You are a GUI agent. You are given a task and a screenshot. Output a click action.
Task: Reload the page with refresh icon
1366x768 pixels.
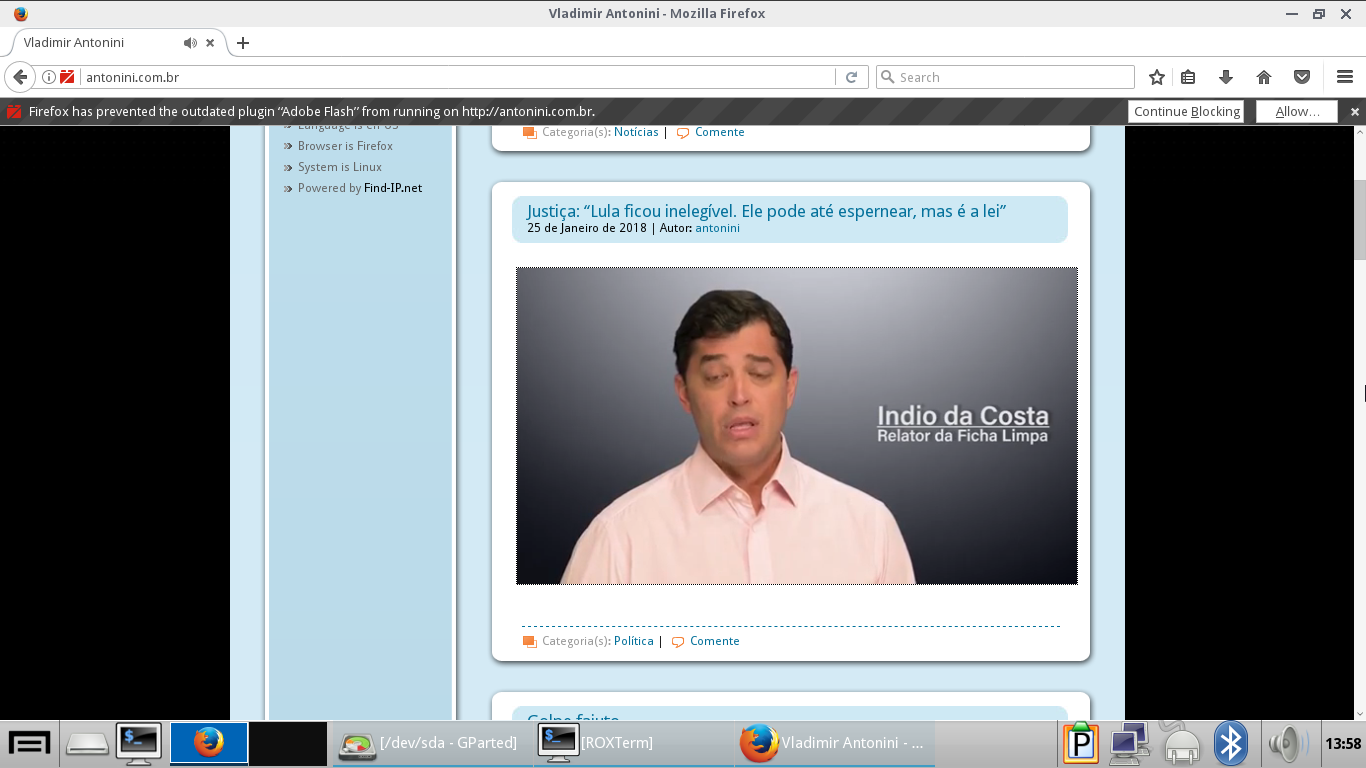(851, 77)
